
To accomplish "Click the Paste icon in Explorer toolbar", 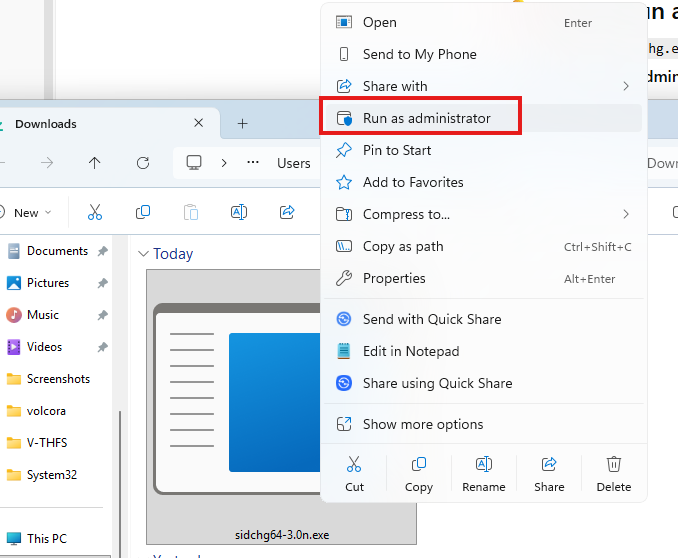I will tap(191, 212).
